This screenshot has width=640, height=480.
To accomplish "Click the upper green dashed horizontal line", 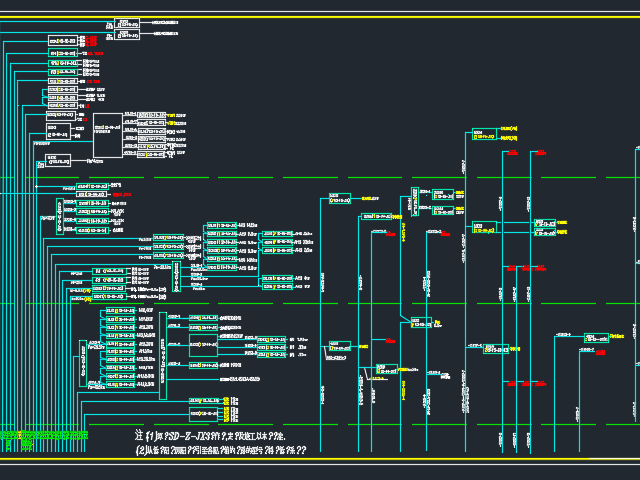I will 320,178.
